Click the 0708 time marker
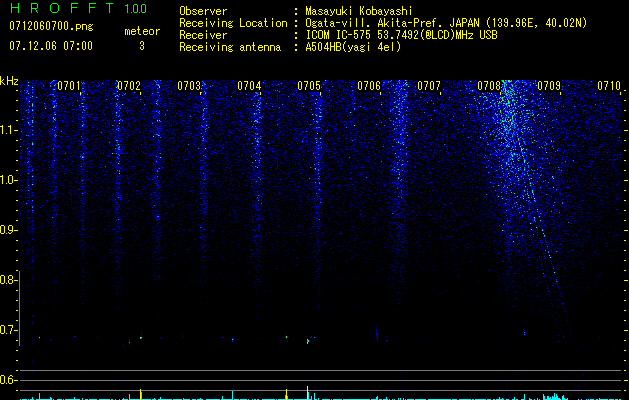 pos(489,86)
